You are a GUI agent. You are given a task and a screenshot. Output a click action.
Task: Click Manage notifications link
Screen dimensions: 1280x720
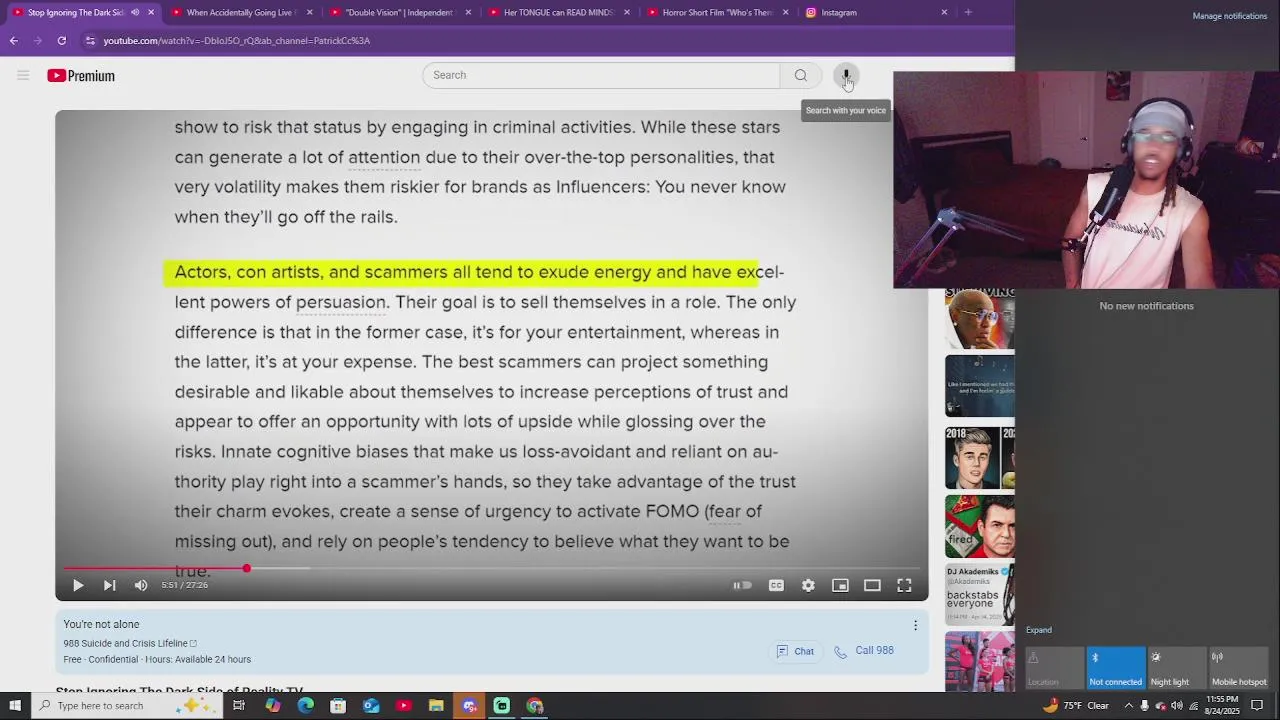click(1229, 16)
